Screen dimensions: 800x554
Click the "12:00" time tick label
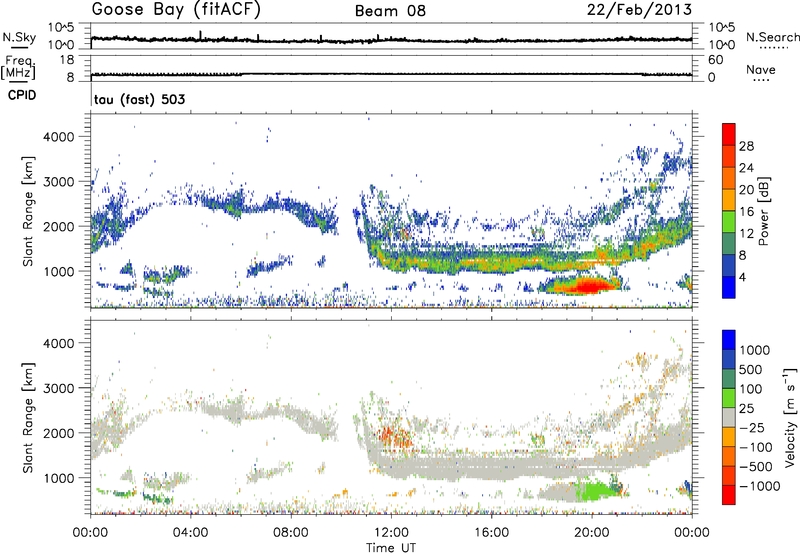[x=391, y=533]
